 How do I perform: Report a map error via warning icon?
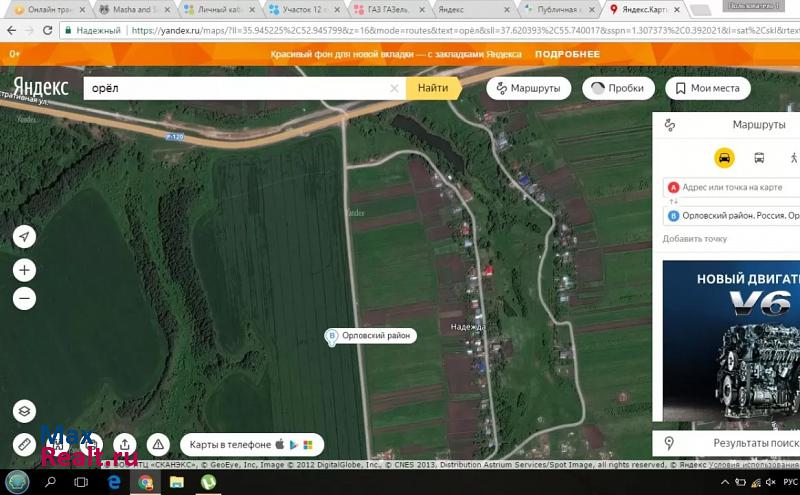point(157,444)
